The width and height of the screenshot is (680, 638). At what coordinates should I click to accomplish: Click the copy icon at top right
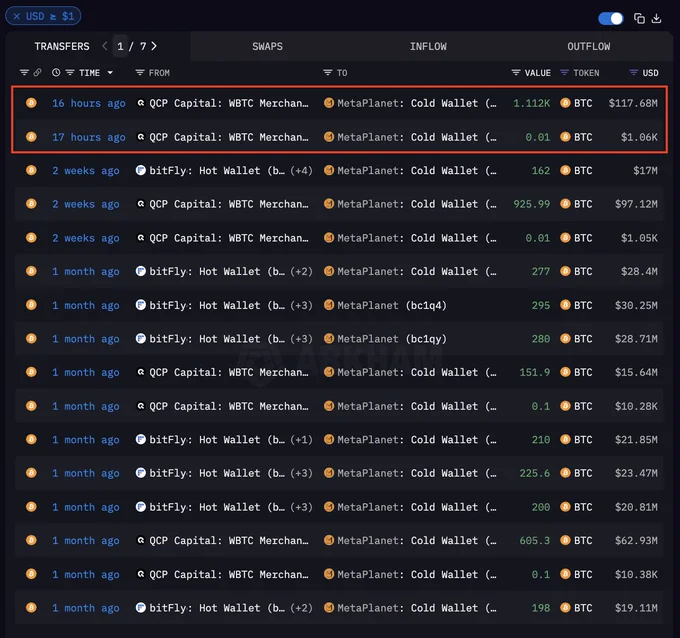point(639,18)
